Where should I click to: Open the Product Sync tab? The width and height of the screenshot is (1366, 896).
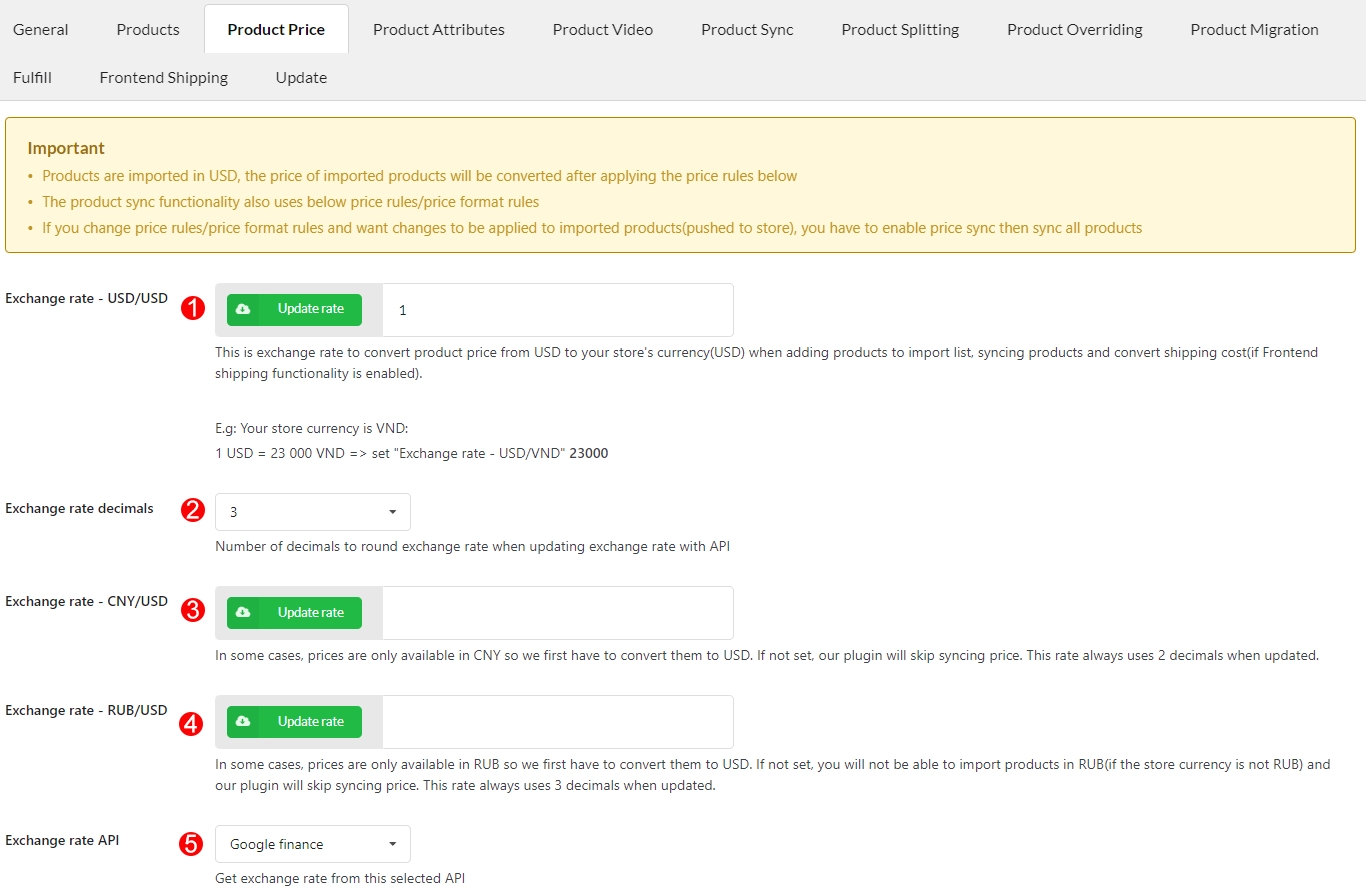coord(747,29)
